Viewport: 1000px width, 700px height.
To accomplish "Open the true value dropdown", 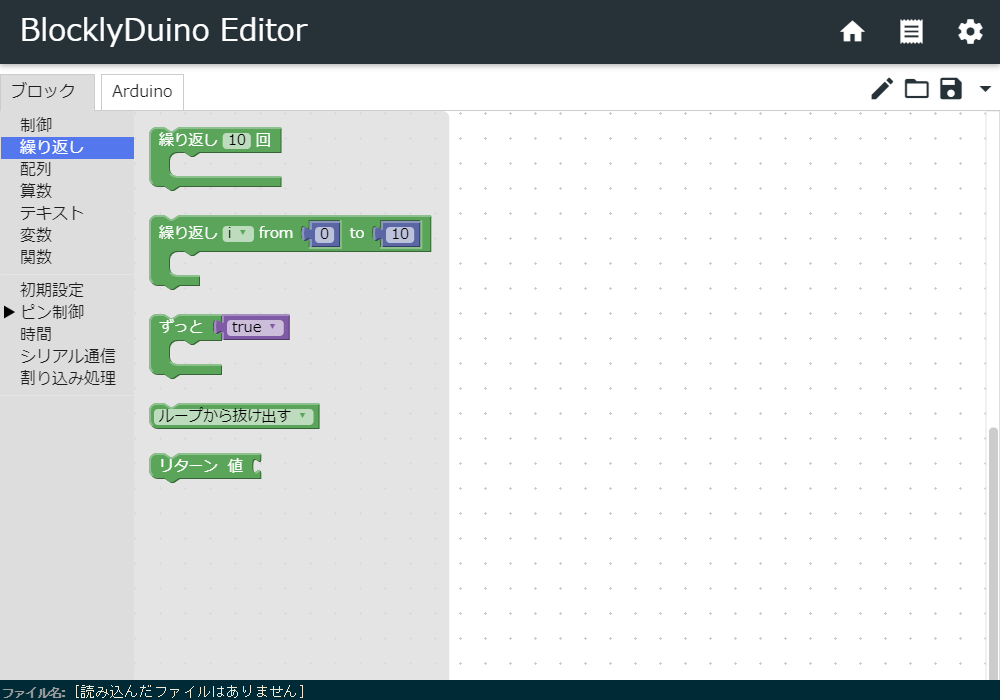I will (x=257, y=327).
